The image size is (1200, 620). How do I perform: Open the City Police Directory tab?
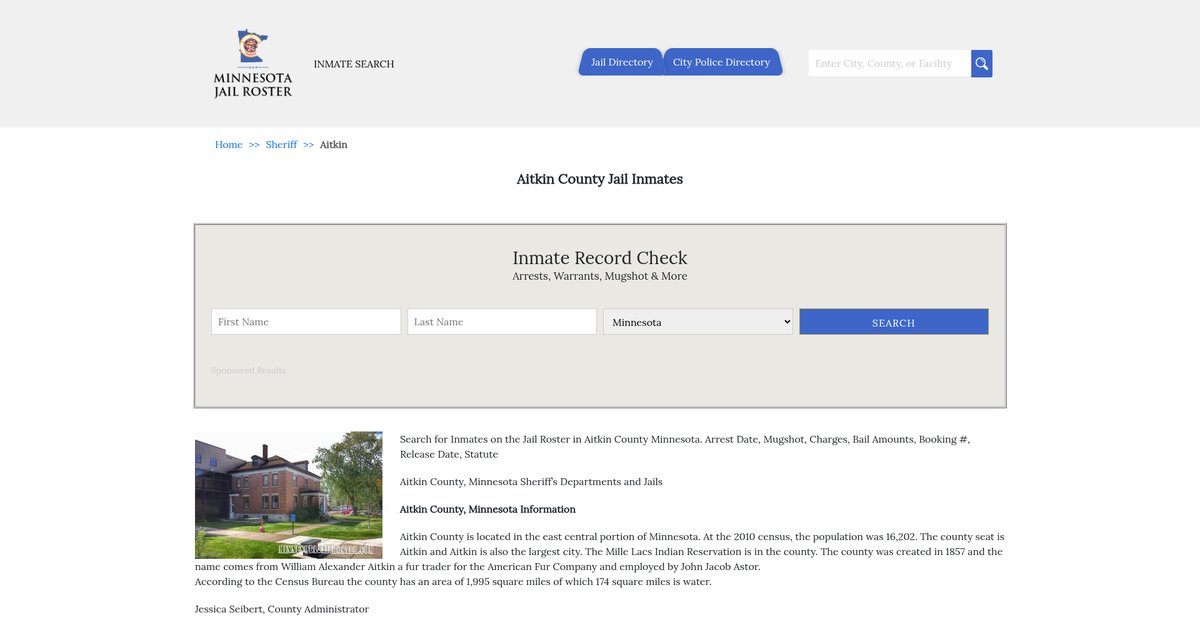point(721,62)
